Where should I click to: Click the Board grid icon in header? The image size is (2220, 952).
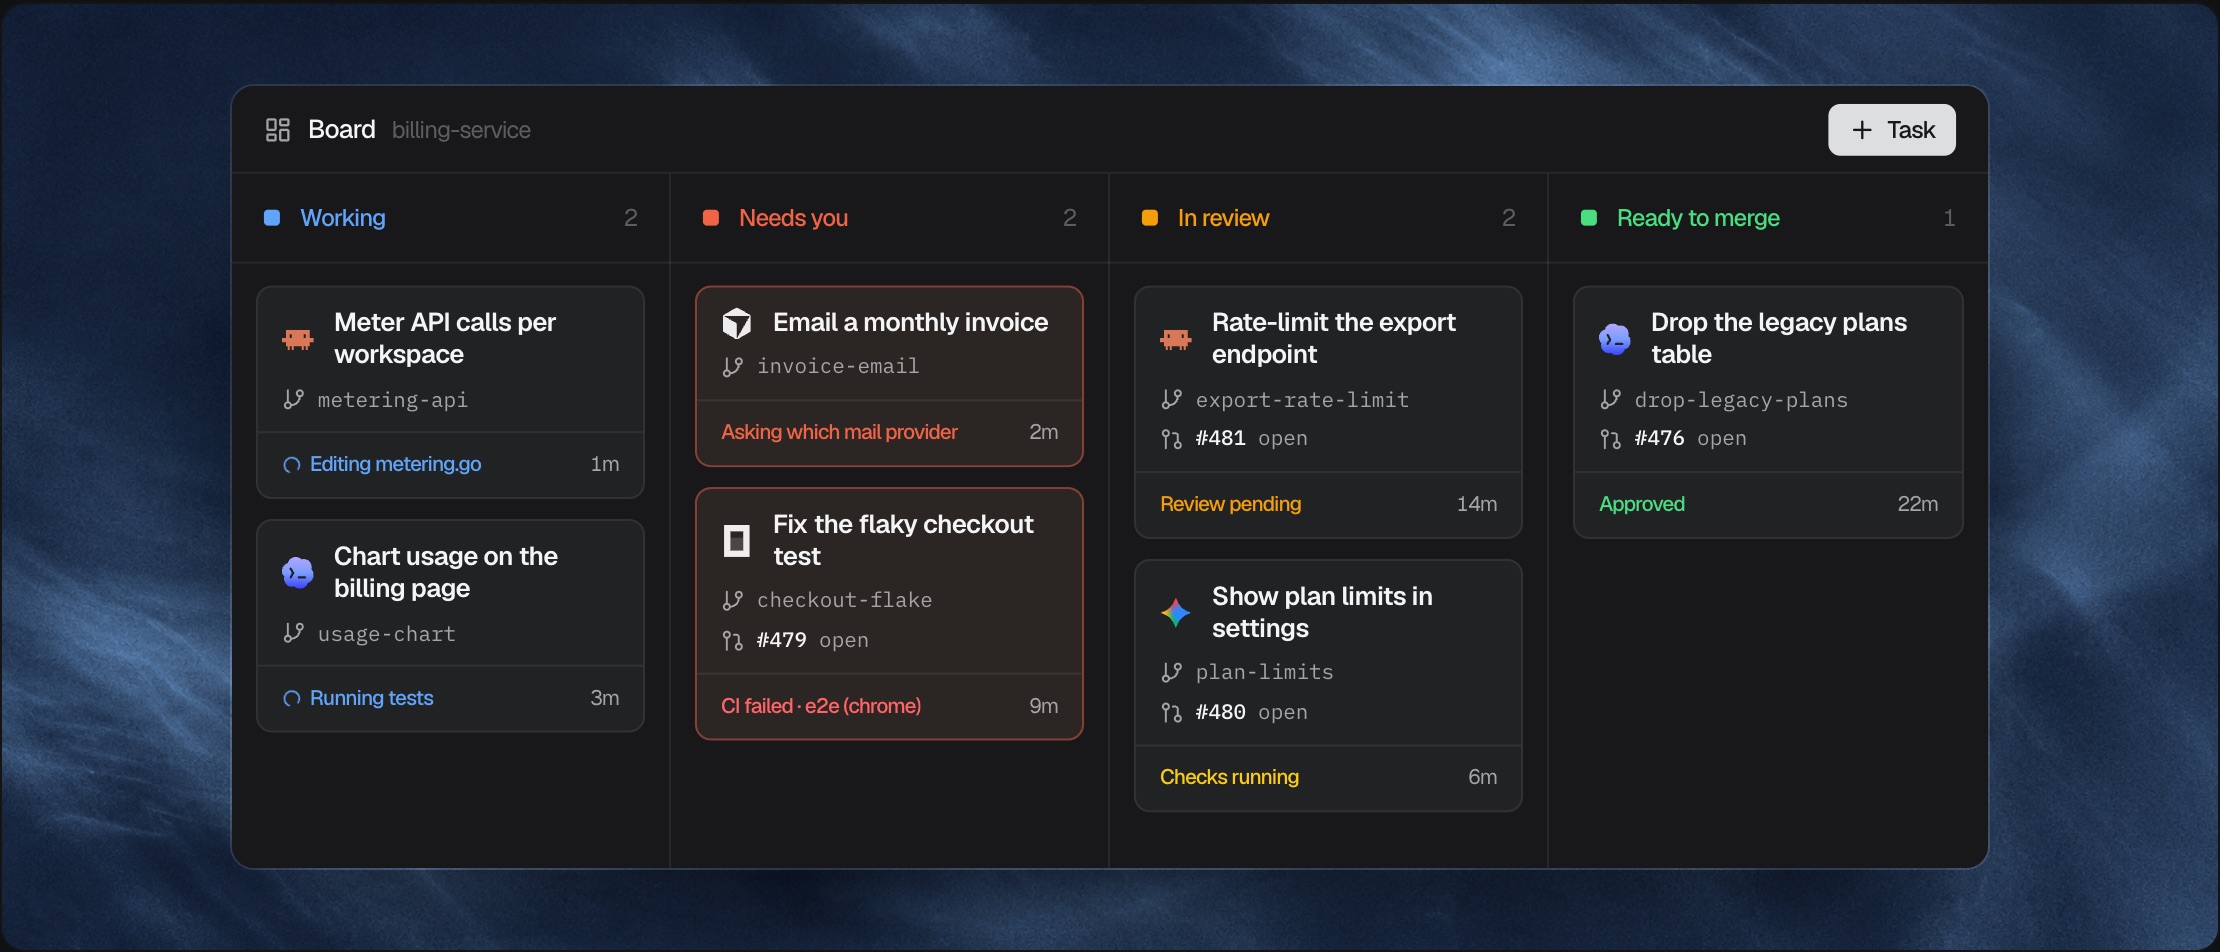[278, 130]
